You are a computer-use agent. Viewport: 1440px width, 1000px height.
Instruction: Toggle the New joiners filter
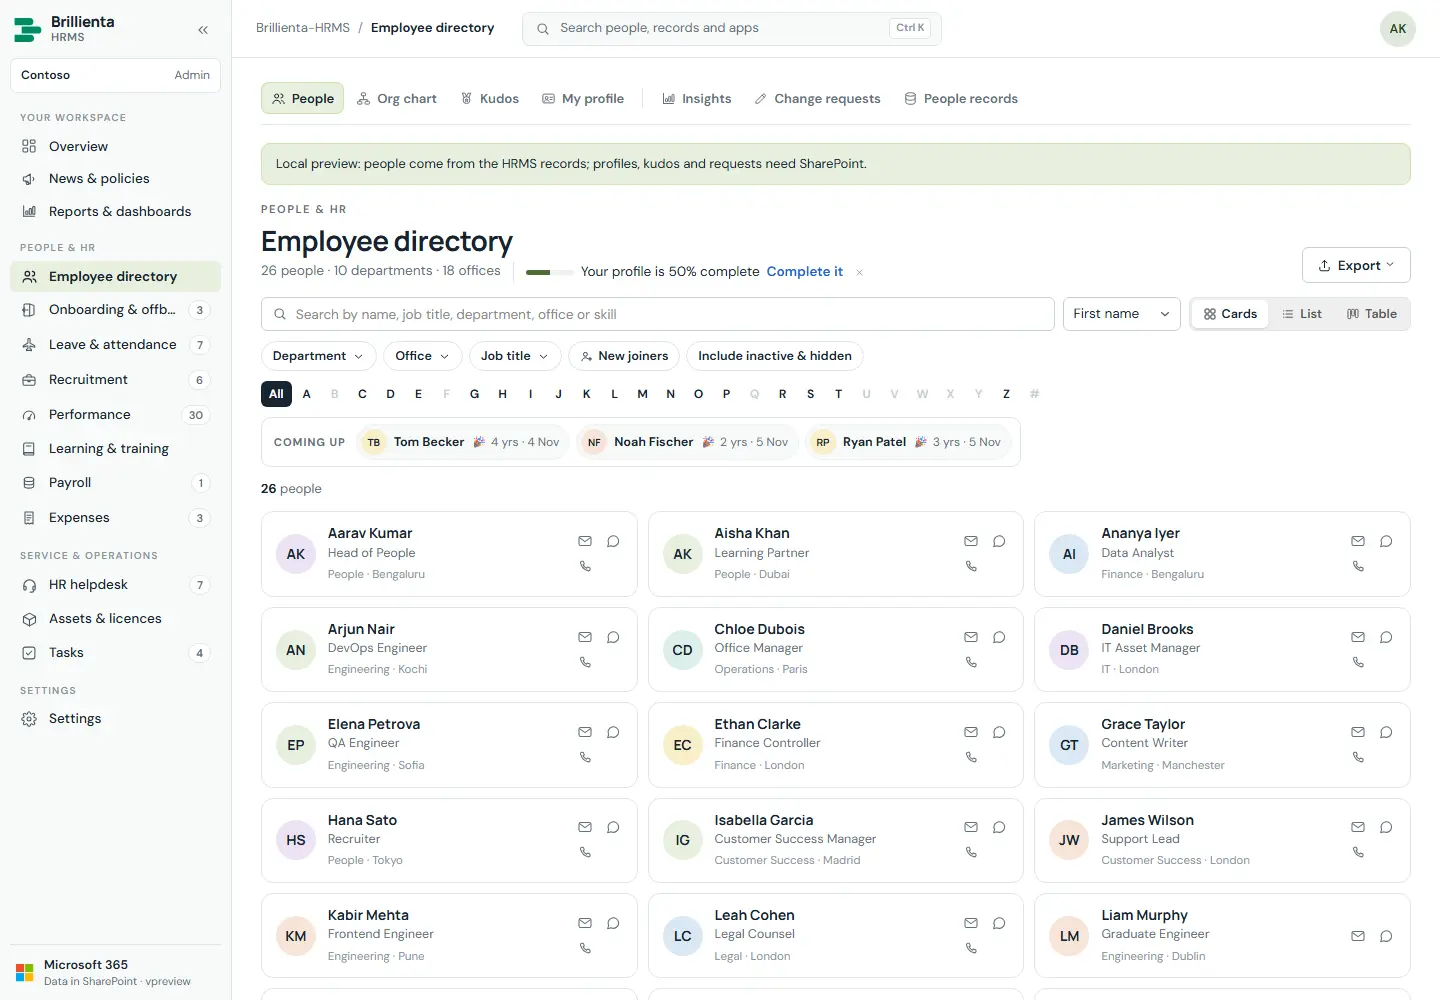click(624, 356)
